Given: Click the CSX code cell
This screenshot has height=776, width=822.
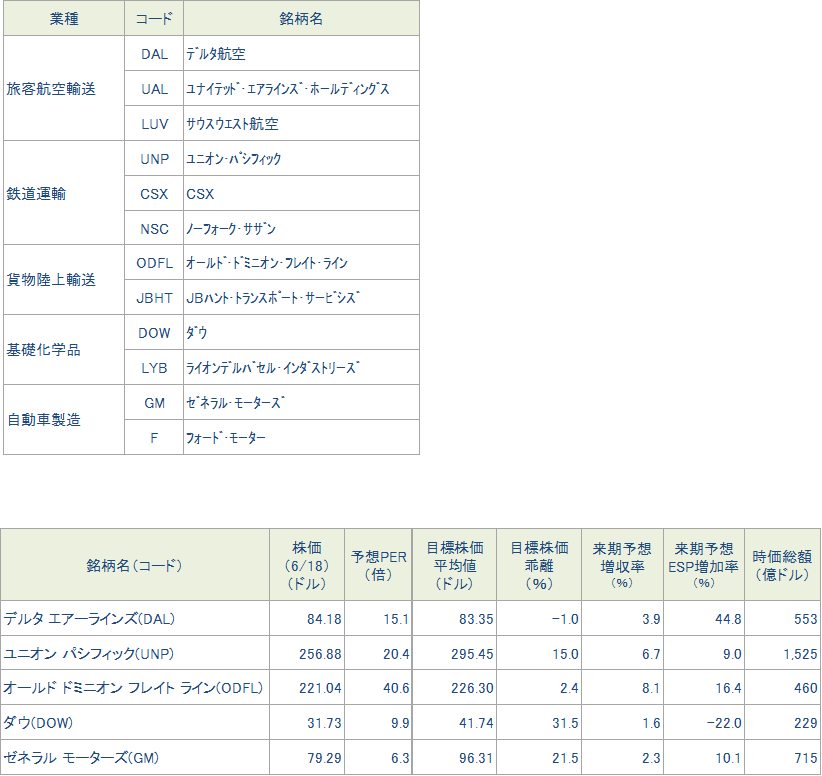Looking at the screenshot, I should point(154,193).
